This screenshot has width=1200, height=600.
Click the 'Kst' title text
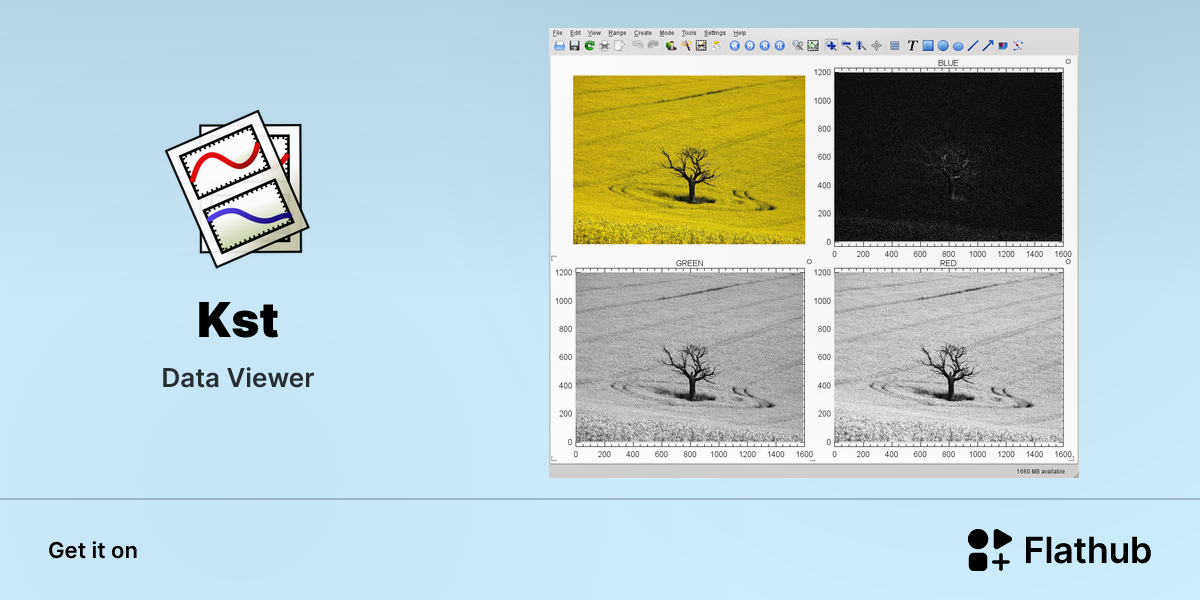tap(238, 321)
